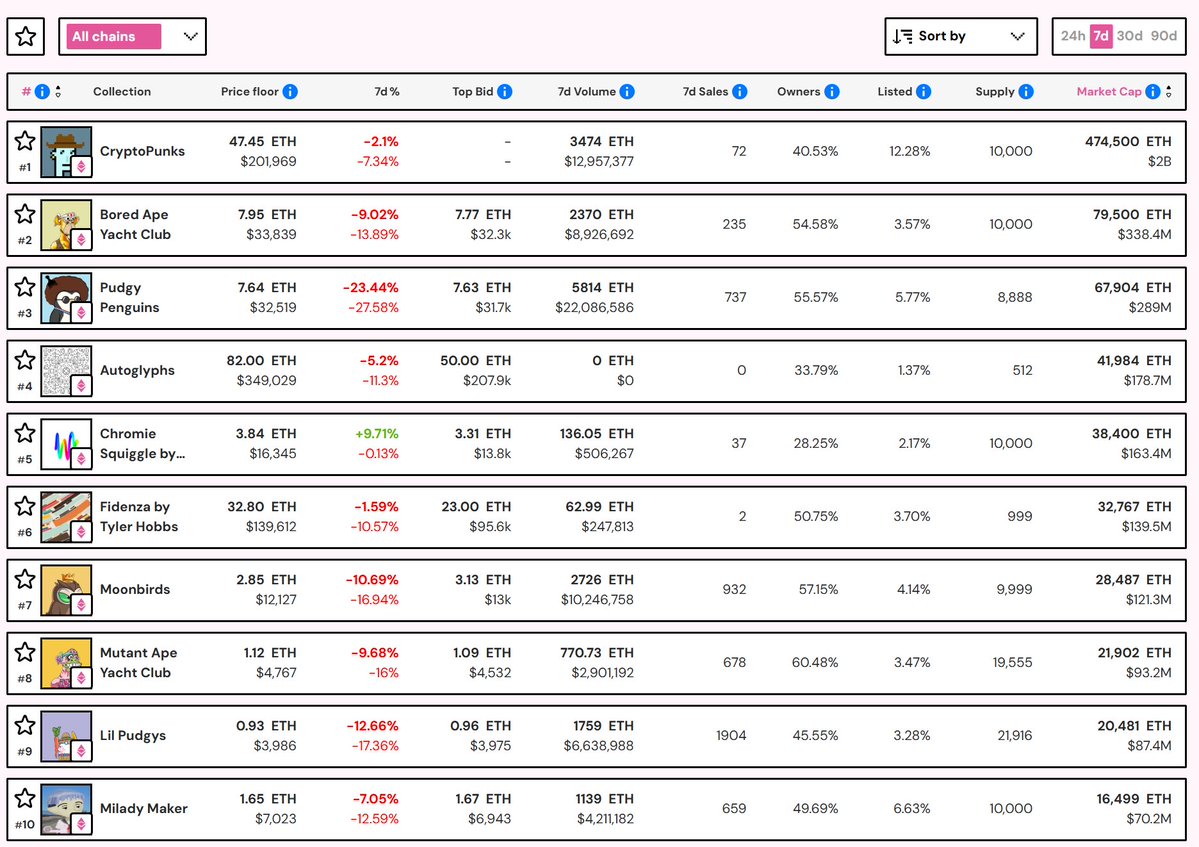Mark Lil Pudgys as favorite
Viewport: 1199px width, 847px height.
25,725
